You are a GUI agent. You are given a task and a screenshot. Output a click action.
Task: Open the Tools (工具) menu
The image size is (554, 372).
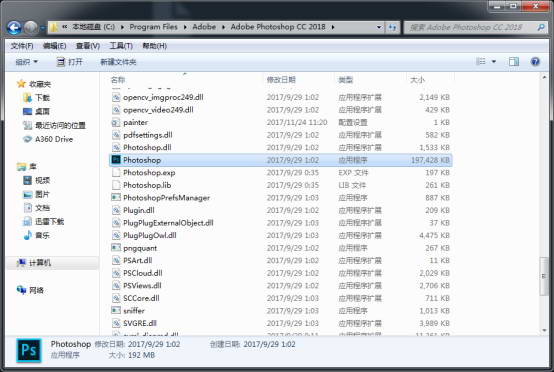click(x=121, y=46)
